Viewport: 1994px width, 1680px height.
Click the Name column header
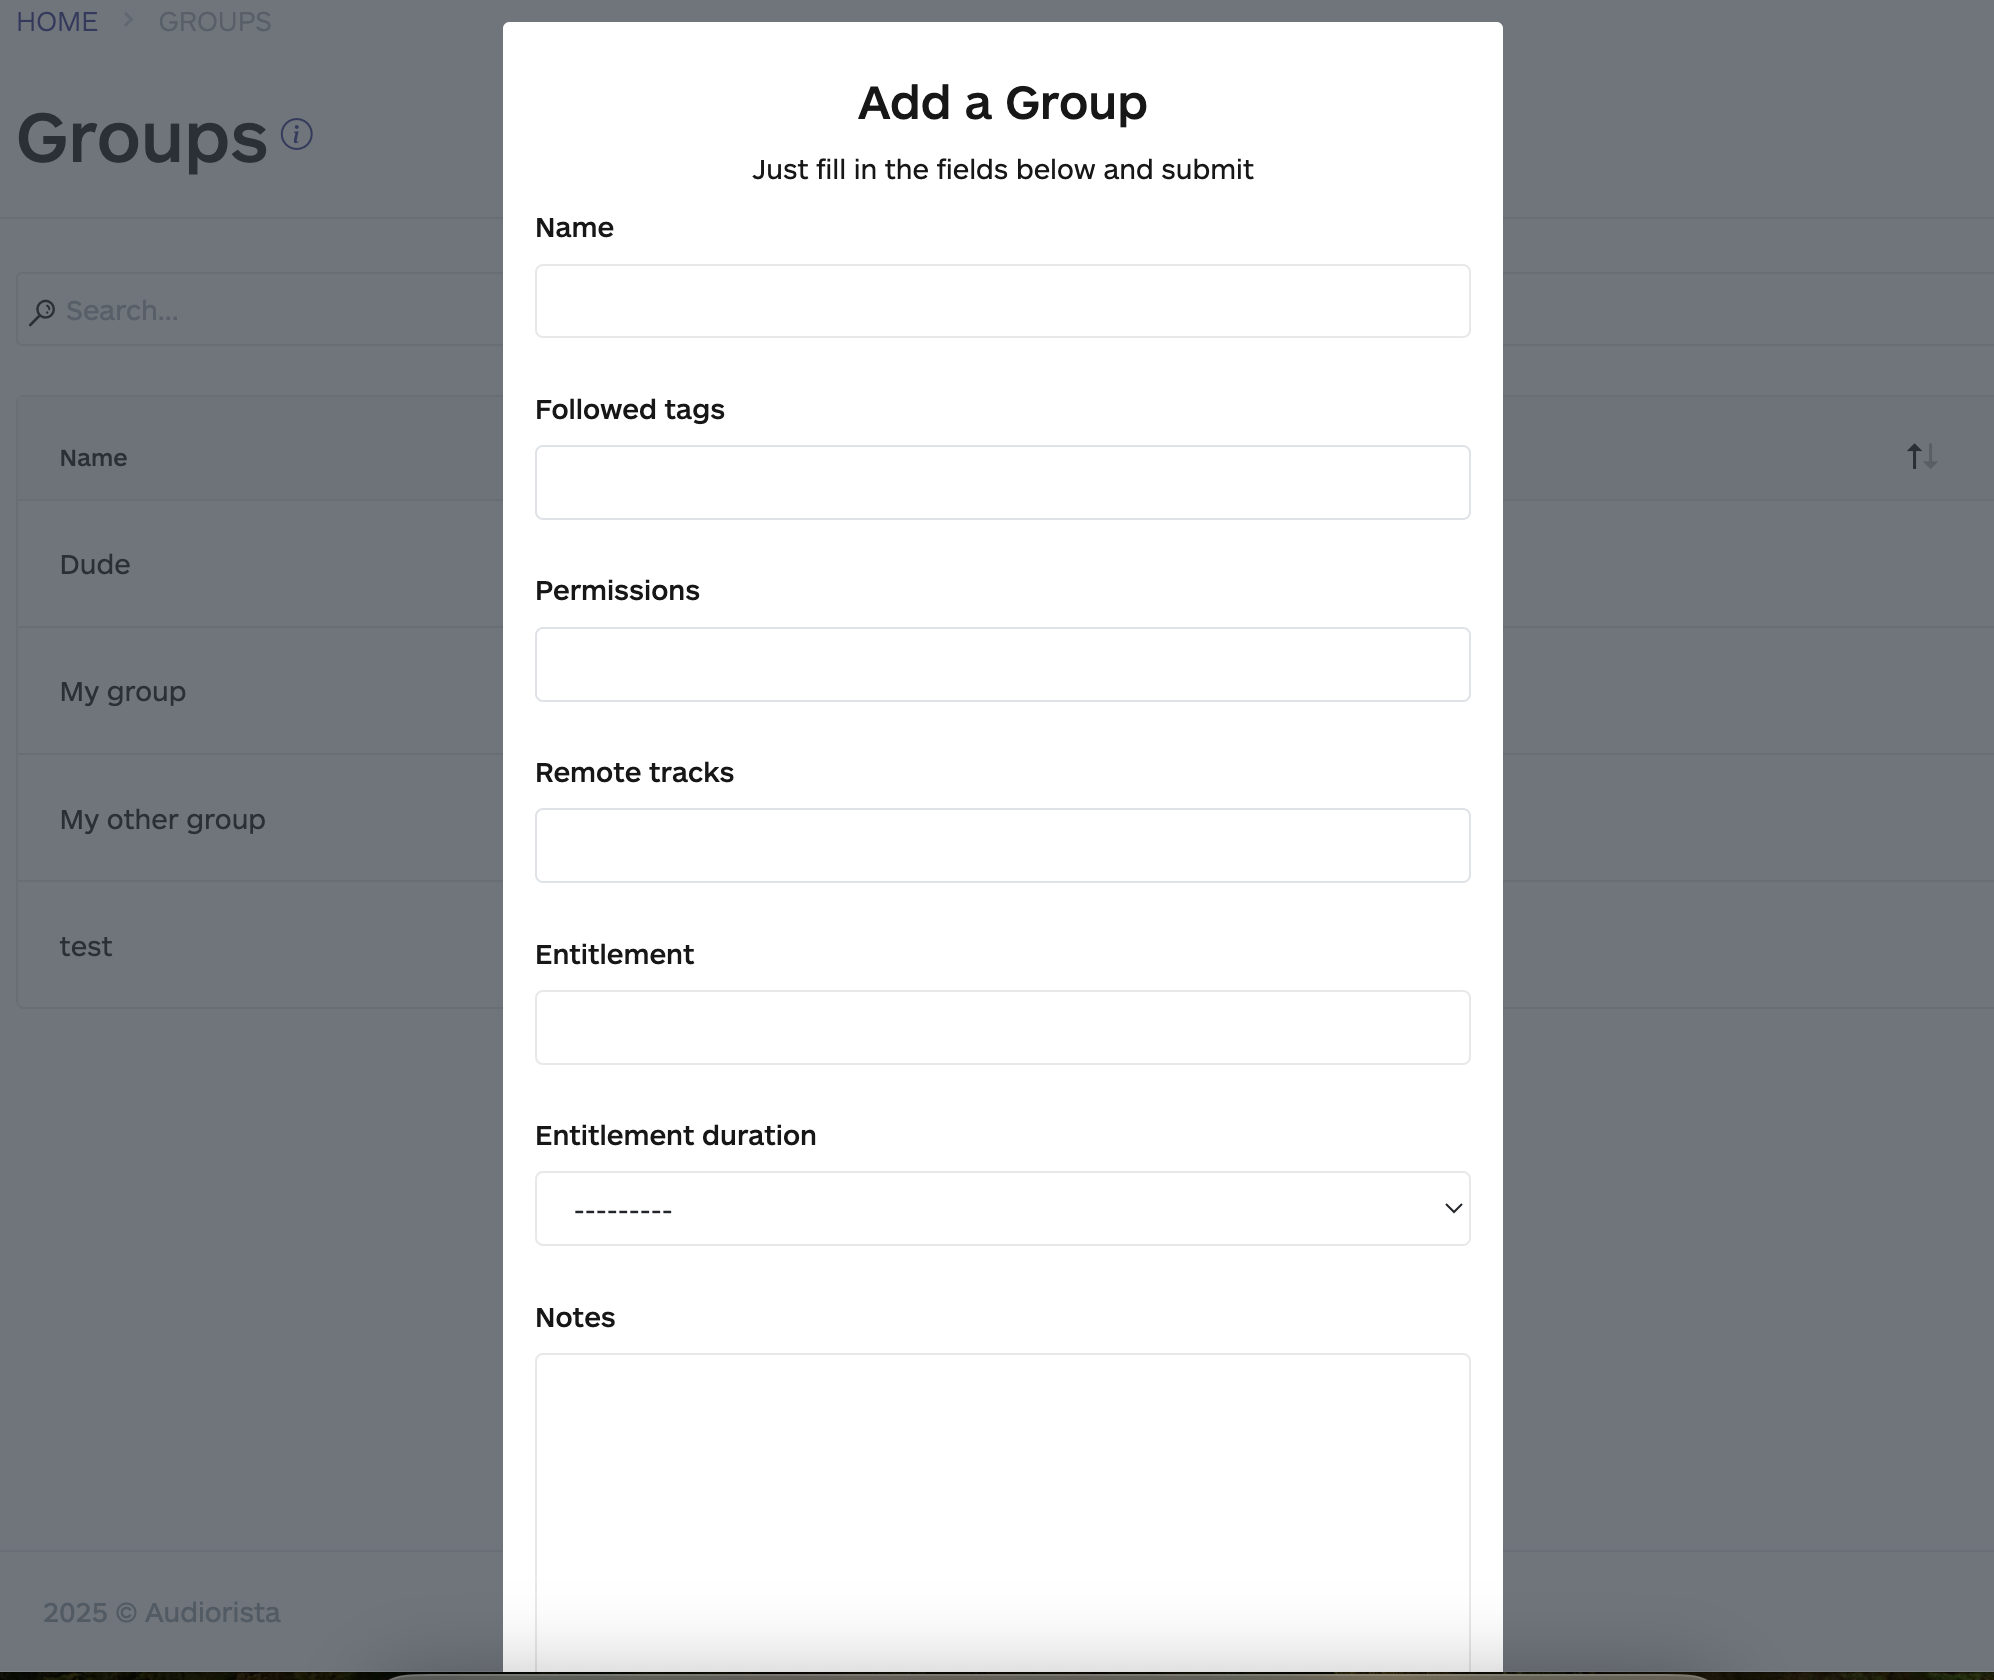coord(92,457)
